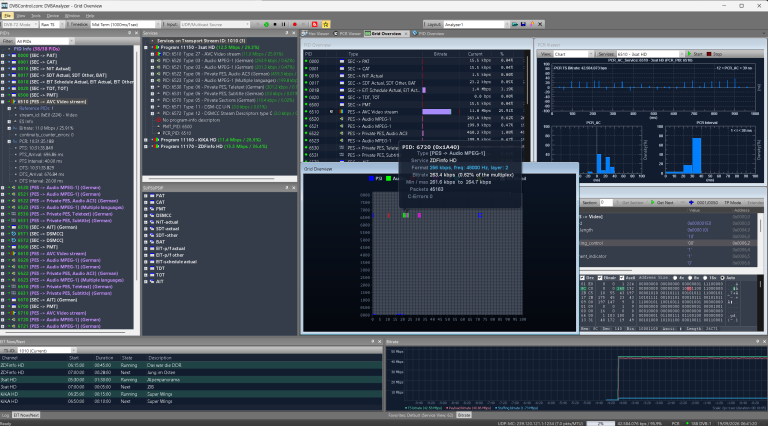Delete layout with the X icon
The height and width of the screenshot is (426, 768).
point(540,24)
